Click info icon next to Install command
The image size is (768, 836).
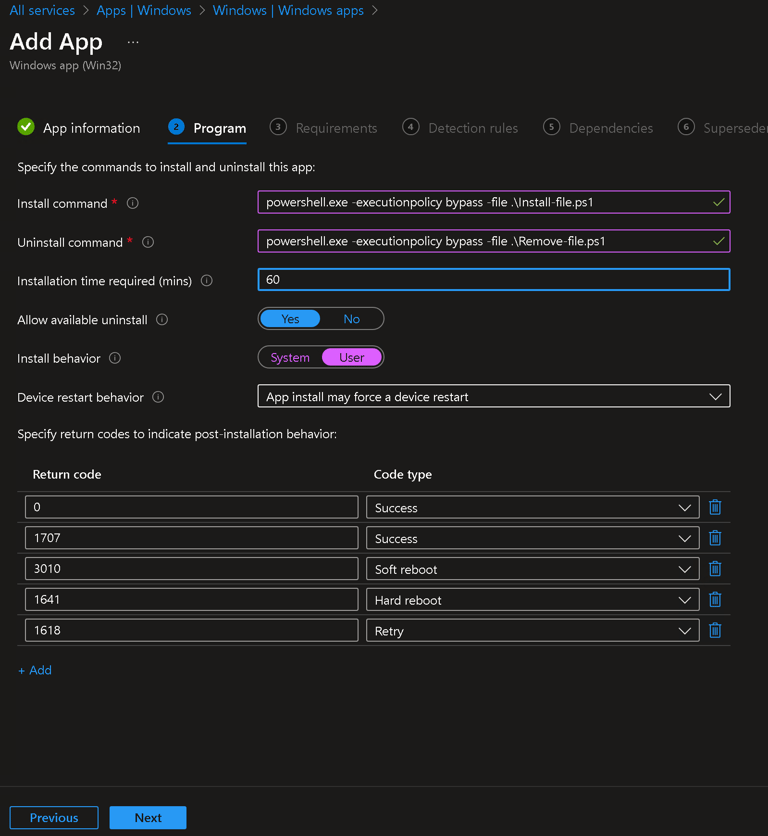[x=132, y=203]
